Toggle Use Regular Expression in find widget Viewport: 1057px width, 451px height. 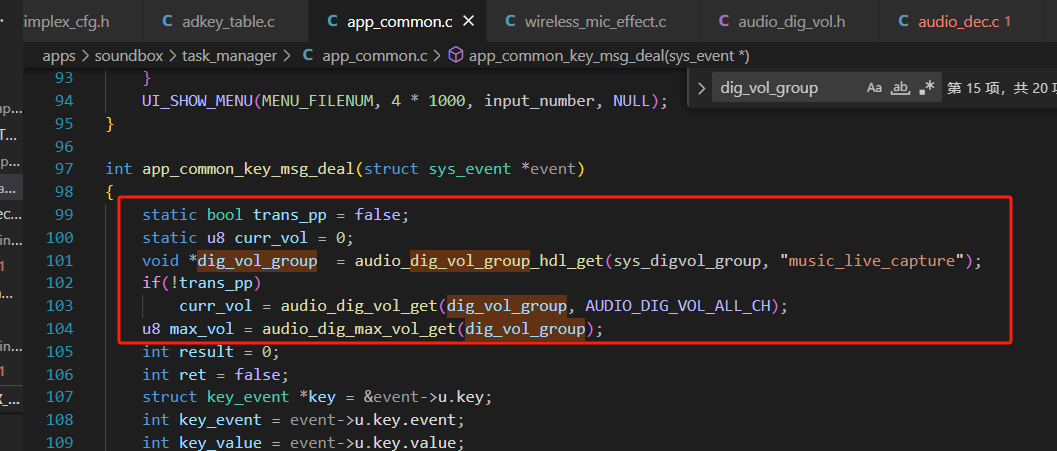pos(927,88)
